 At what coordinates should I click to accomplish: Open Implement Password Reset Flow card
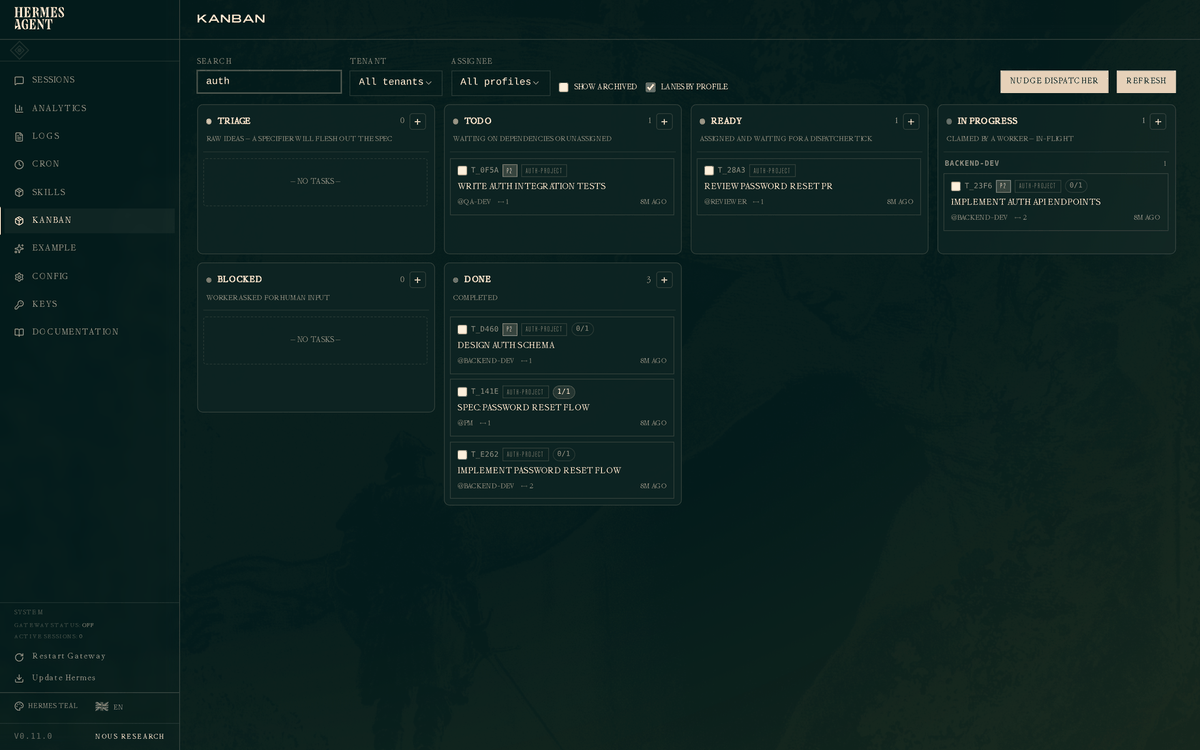(x=562, y=470)
